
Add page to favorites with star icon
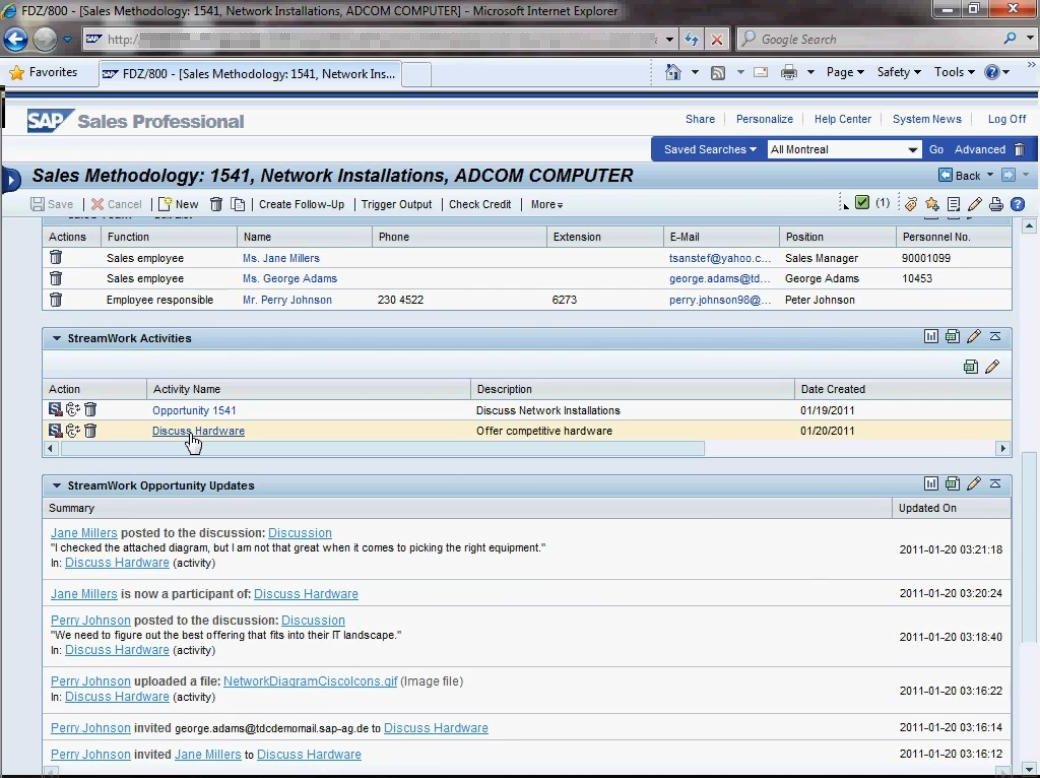tap(932, 204)
